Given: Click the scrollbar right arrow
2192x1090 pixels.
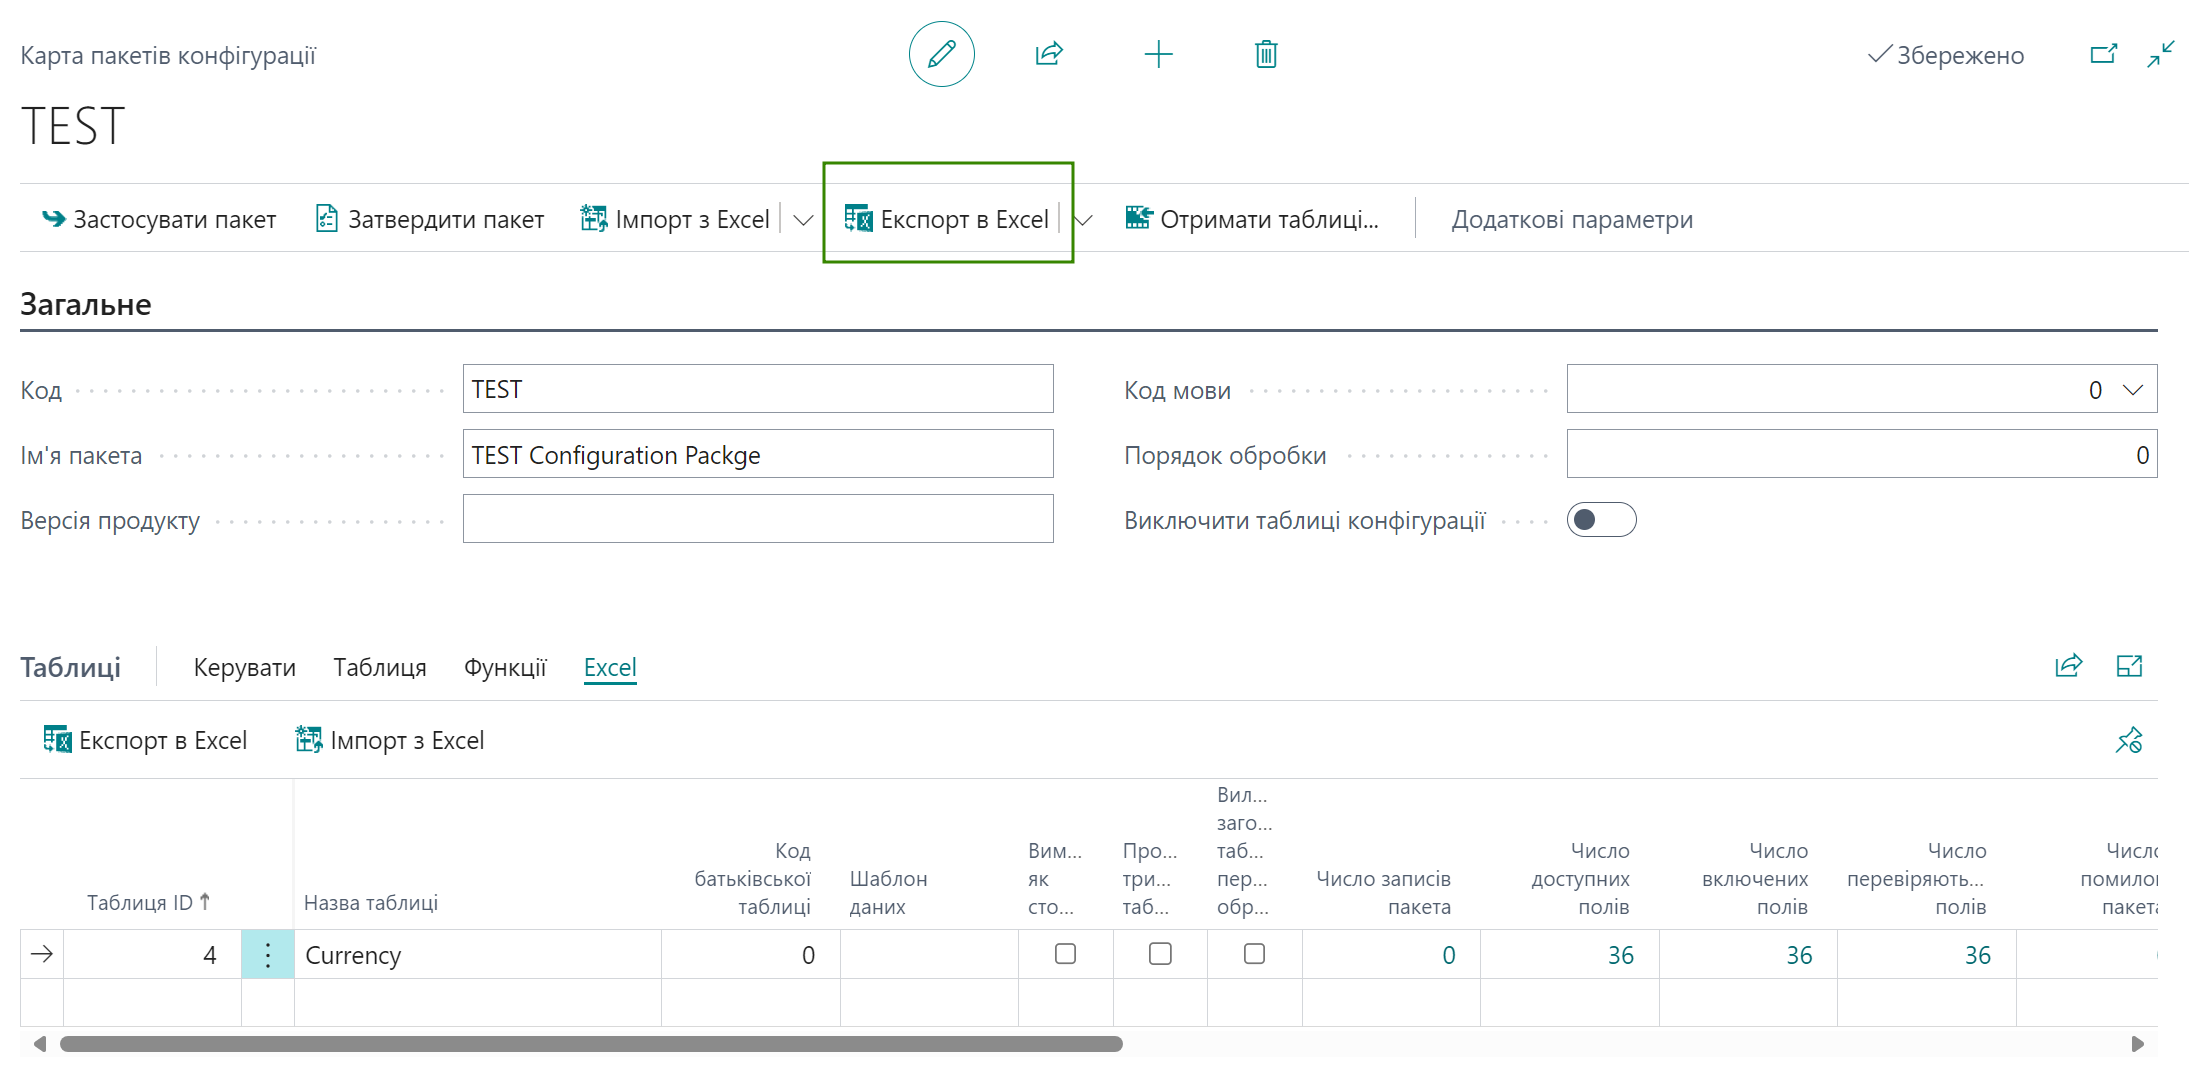Looking at the screenshot, I should 2137,1044.
